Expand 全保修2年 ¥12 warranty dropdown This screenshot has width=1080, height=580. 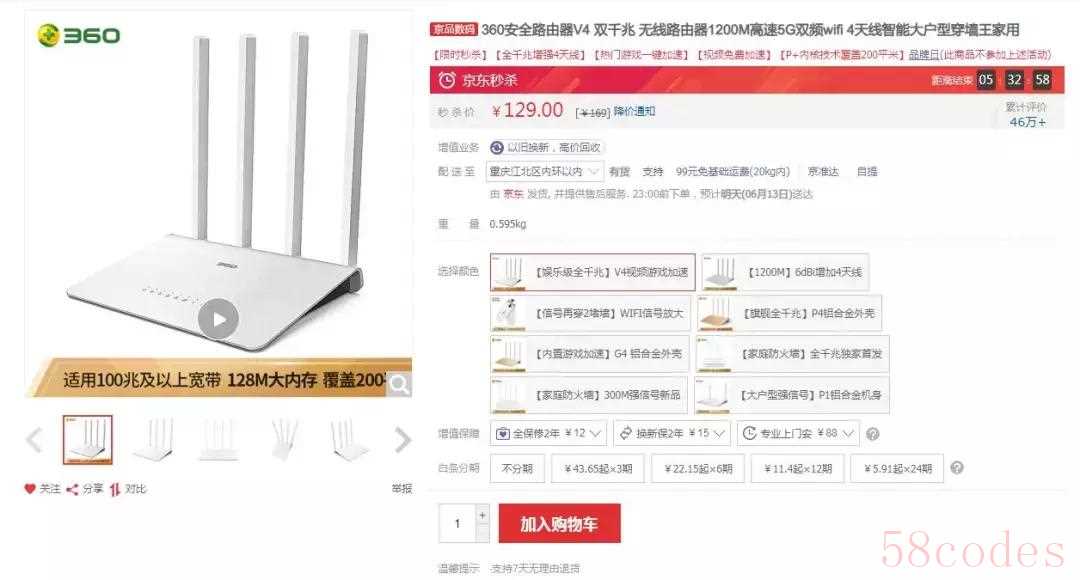pyautogui.click(x=549, y=433)
